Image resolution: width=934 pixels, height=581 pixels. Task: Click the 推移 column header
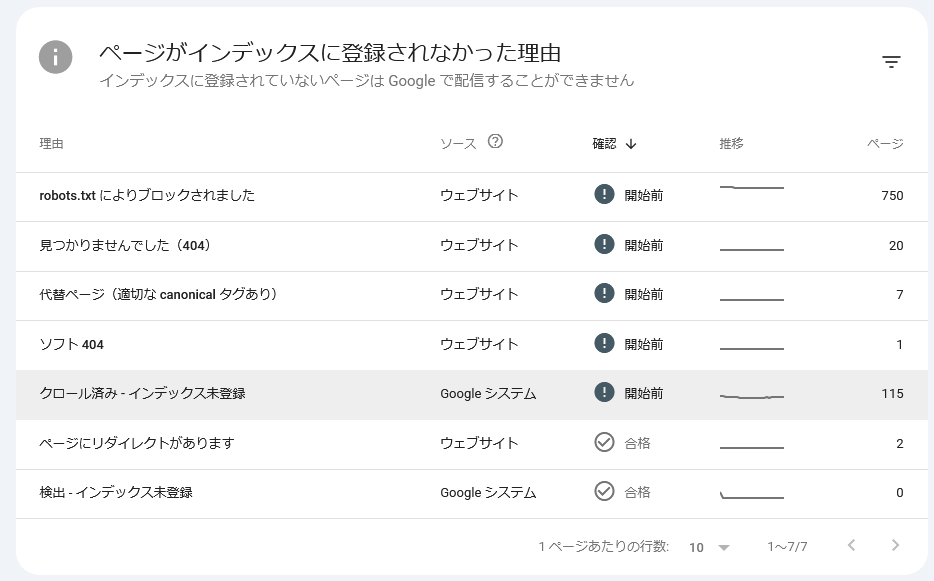point(731,144)
